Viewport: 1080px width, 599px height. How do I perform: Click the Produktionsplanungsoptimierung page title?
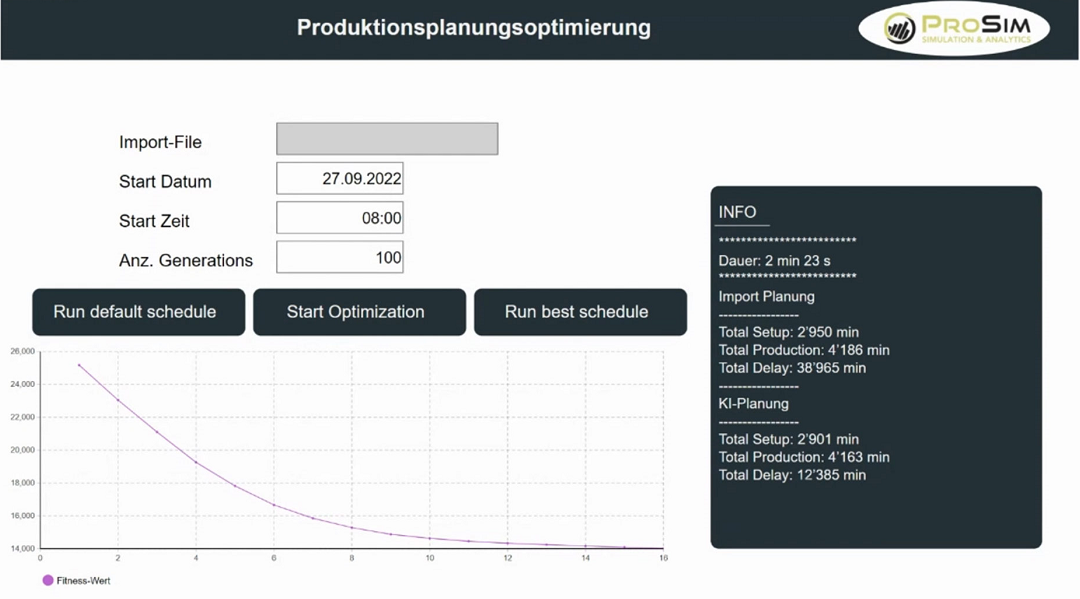(474, 28)
